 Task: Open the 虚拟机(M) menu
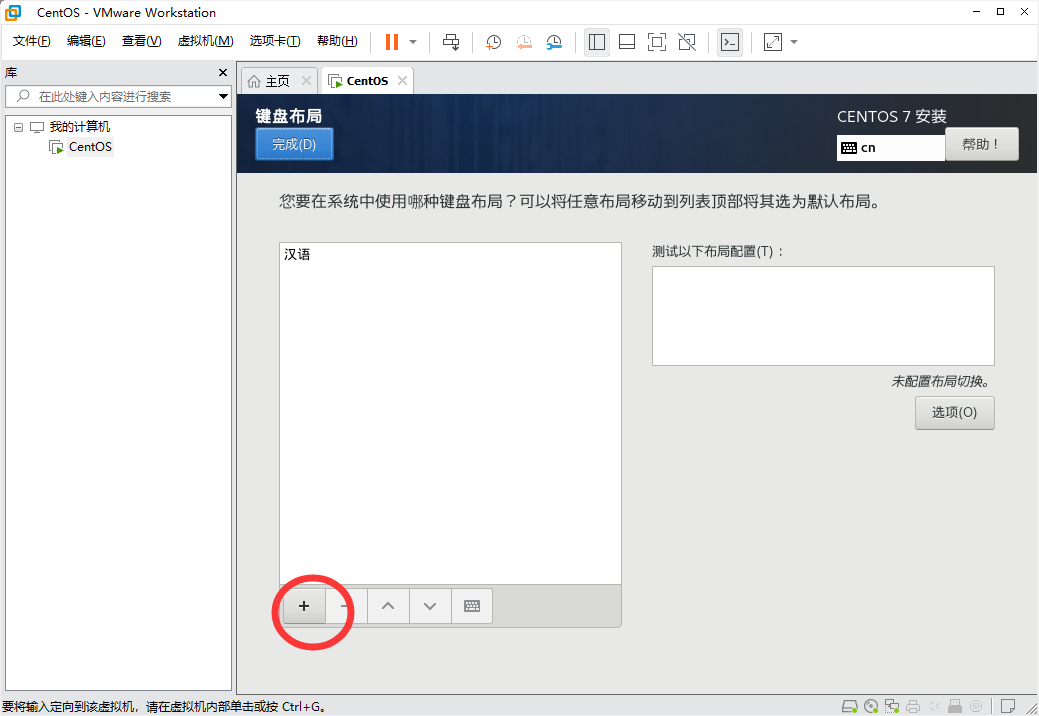[x=205, y=41]
